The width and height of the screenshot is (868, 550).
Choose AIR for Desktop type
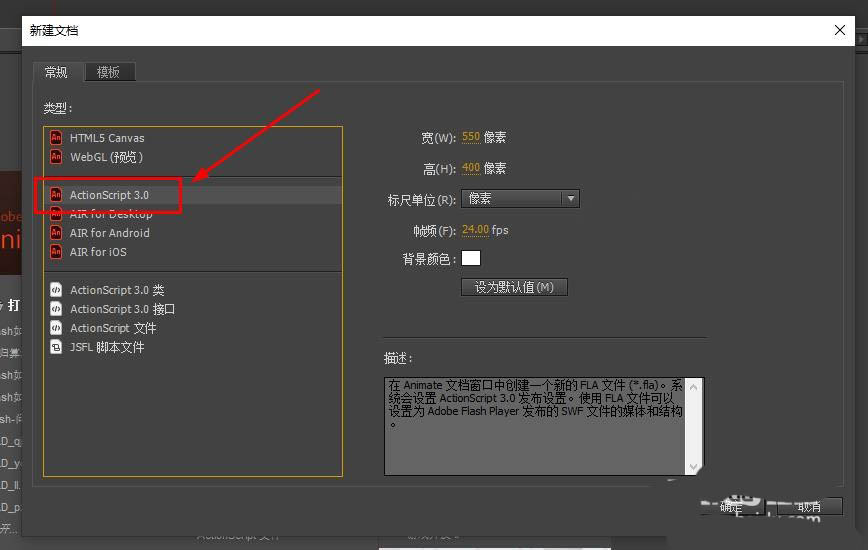[193, 214]
